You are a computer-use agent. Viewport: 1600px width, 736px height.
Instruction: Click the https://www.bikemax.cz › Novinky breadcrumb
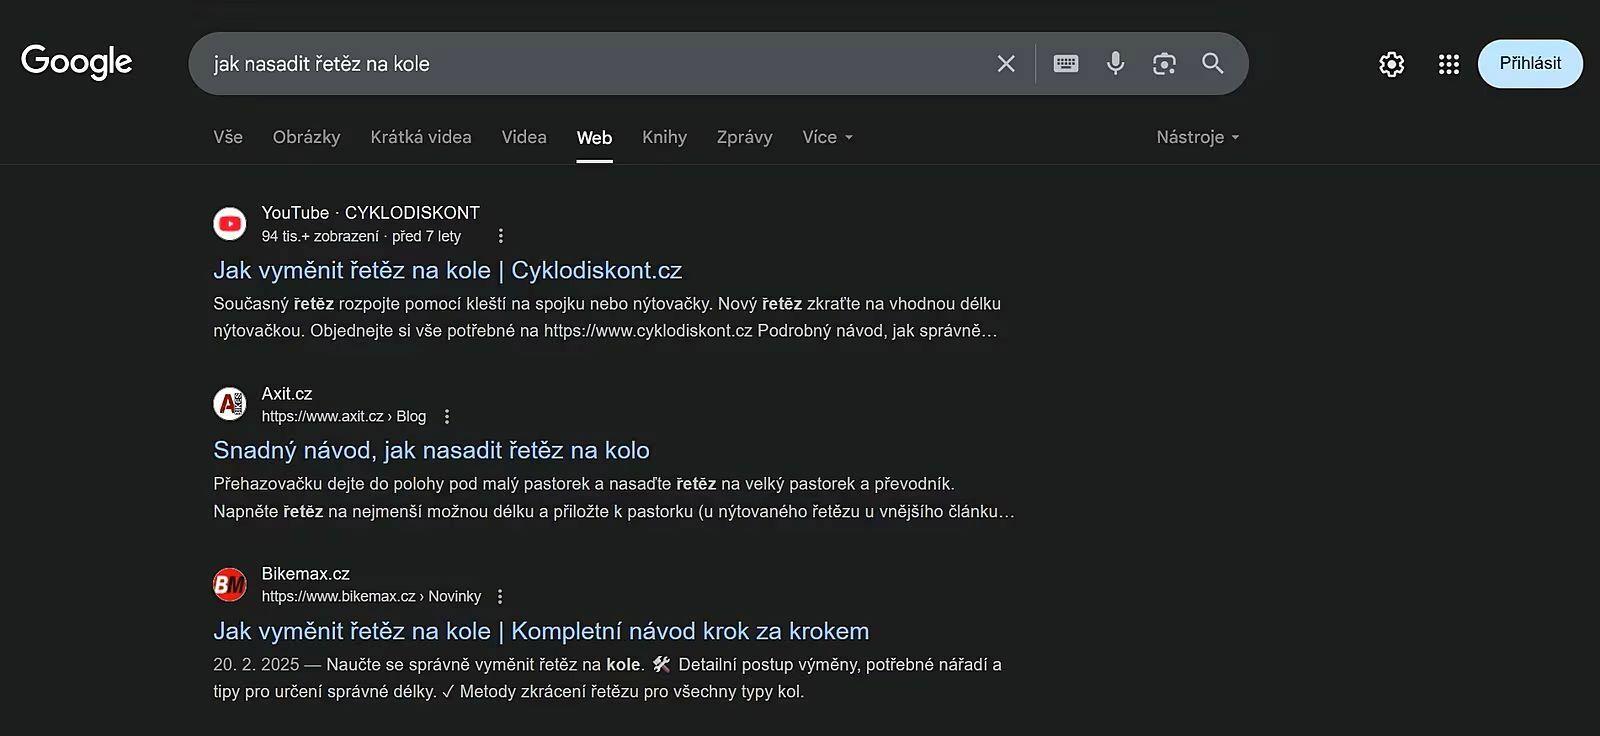pyautogui.click(x=371, y=596)
